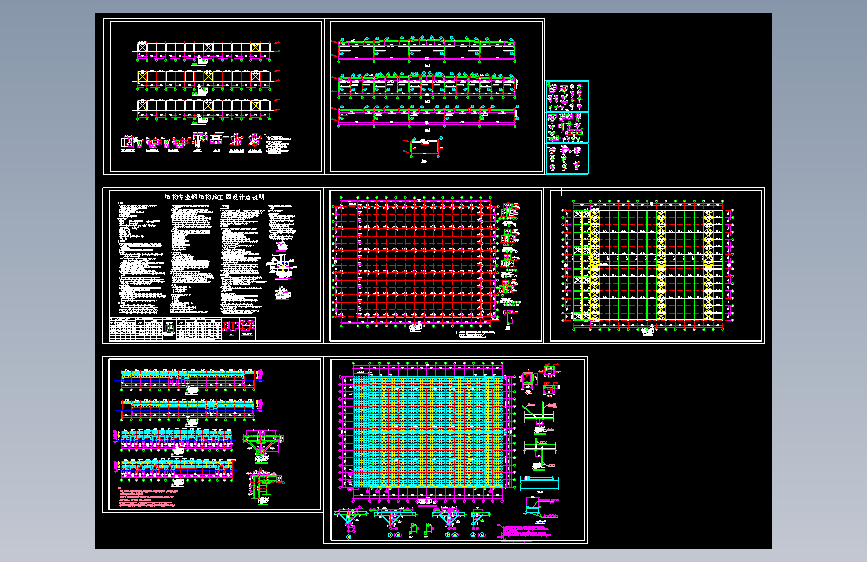Viewport: 867px width, 562px height.
Task: Select the cyan and magenta wall elevations sheet
Action: pyautogui.click(x=213, y=434)
